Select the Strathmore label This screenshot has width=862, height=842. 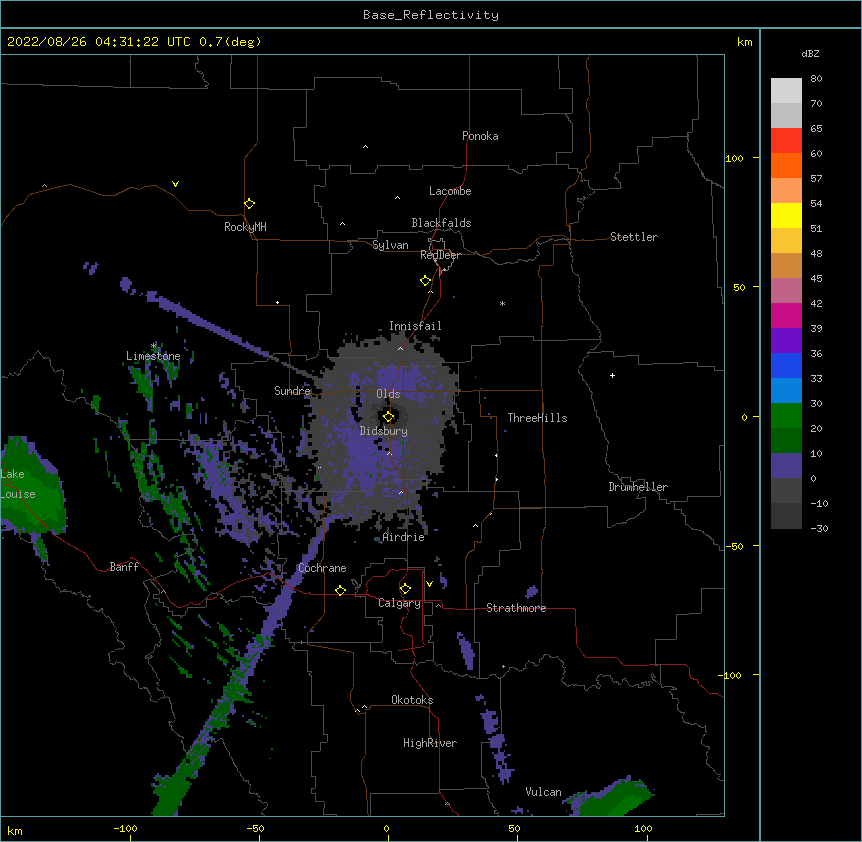516,608
